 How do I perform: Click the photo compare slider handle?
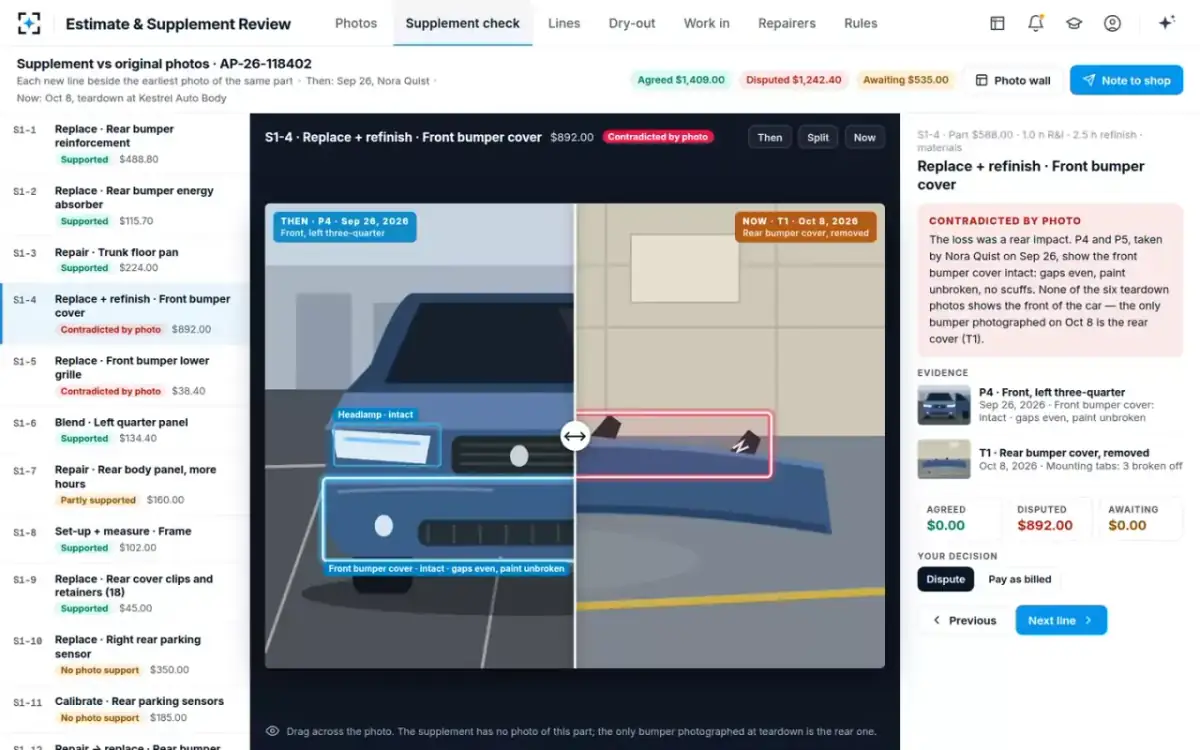coord(575,435)
